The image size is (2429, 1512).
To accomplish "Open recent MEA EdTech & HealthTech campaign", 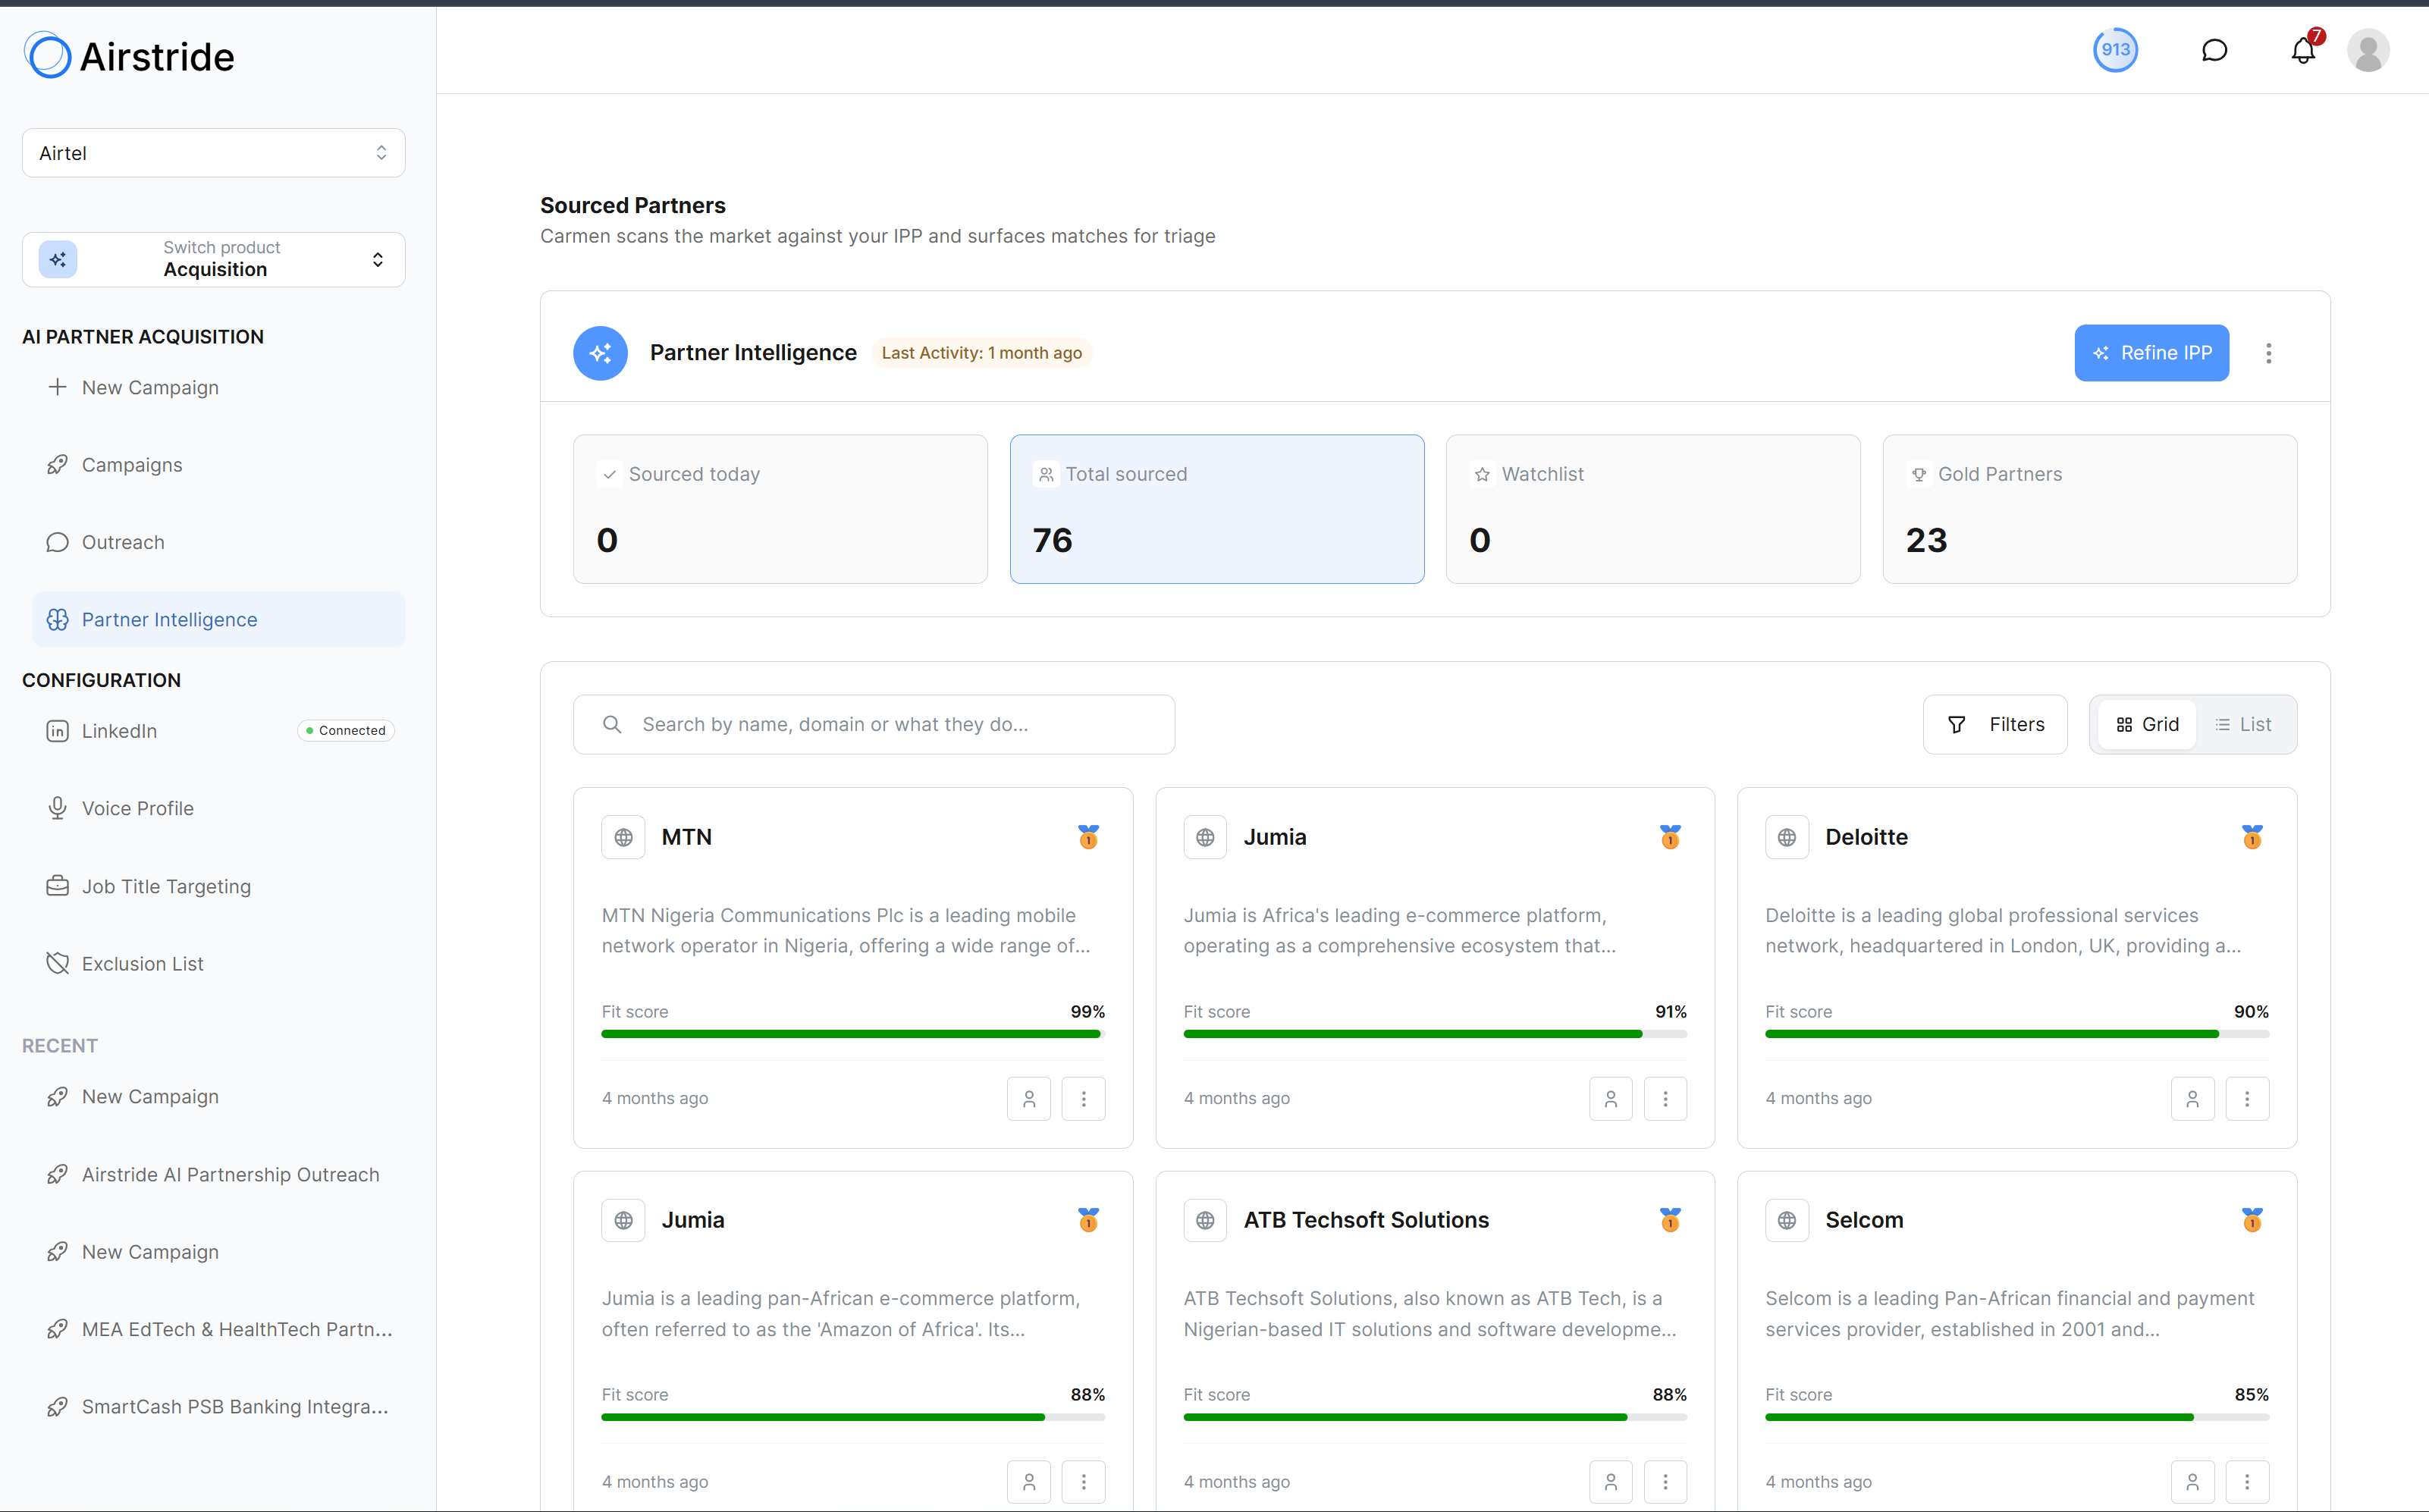I will point(218,1329).
